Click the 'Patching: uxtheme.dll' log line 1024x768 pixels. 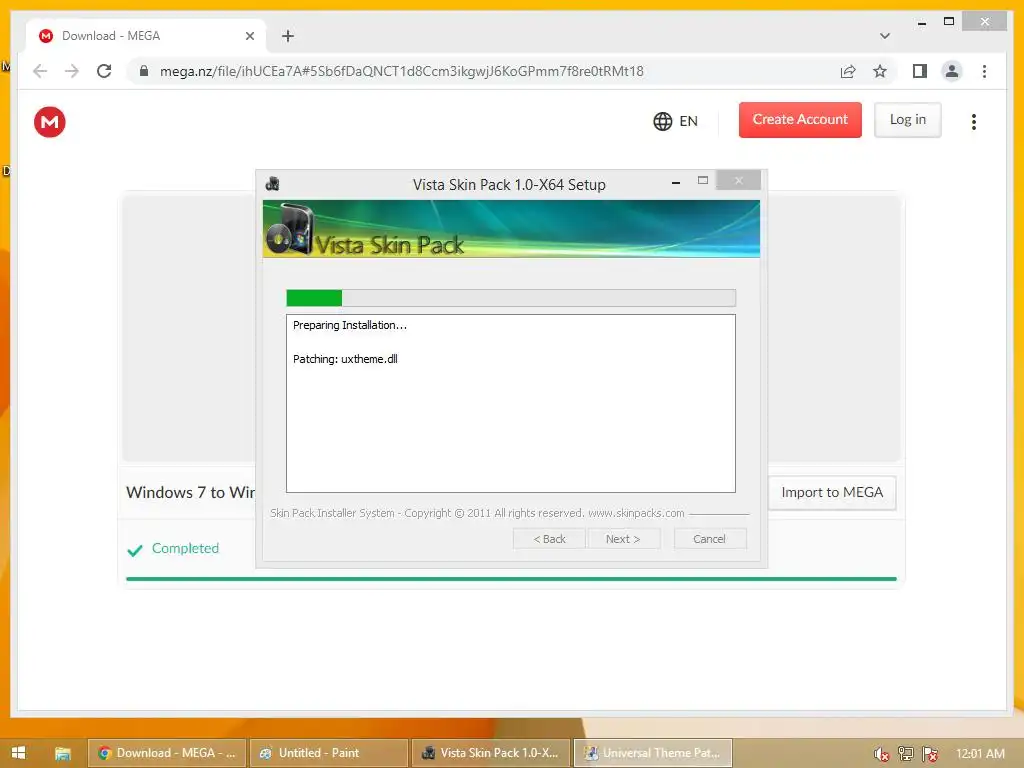pyautogui.click(x=345, y=359)
